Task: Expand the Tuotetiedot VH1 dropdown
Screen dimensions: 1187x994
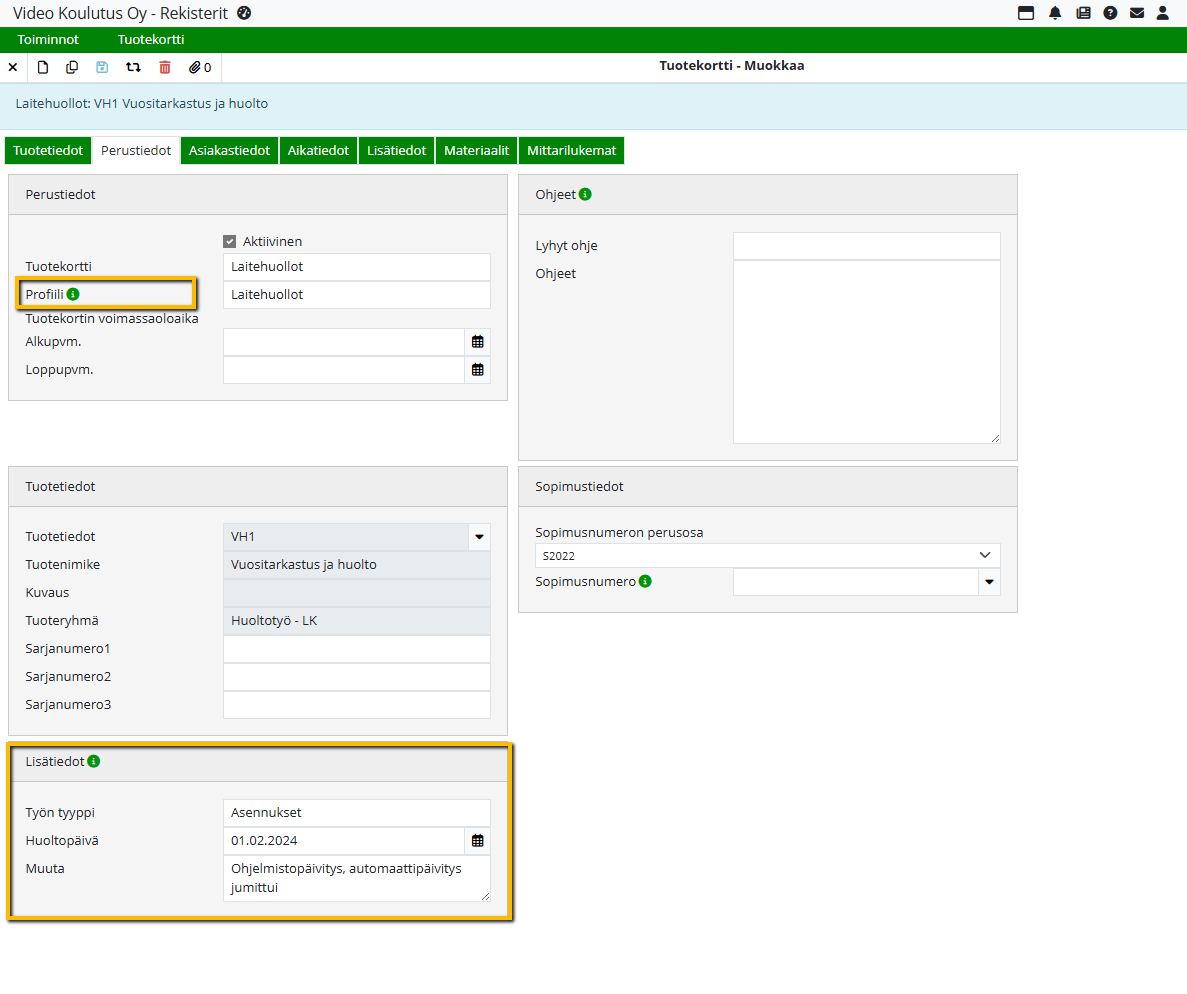Action: (x=479, y=537)
